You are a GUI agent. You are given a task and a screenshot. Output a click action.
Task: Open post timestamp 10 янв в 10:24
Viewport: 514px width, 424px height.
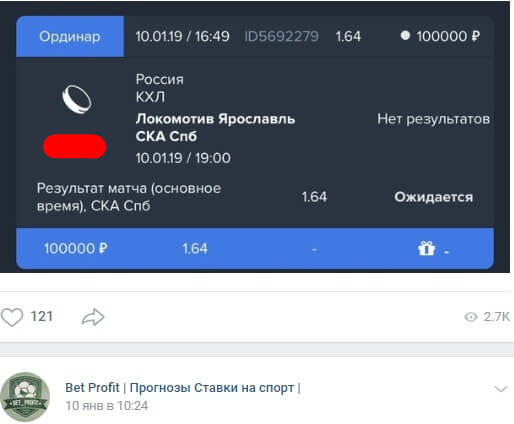coord(107,406)
